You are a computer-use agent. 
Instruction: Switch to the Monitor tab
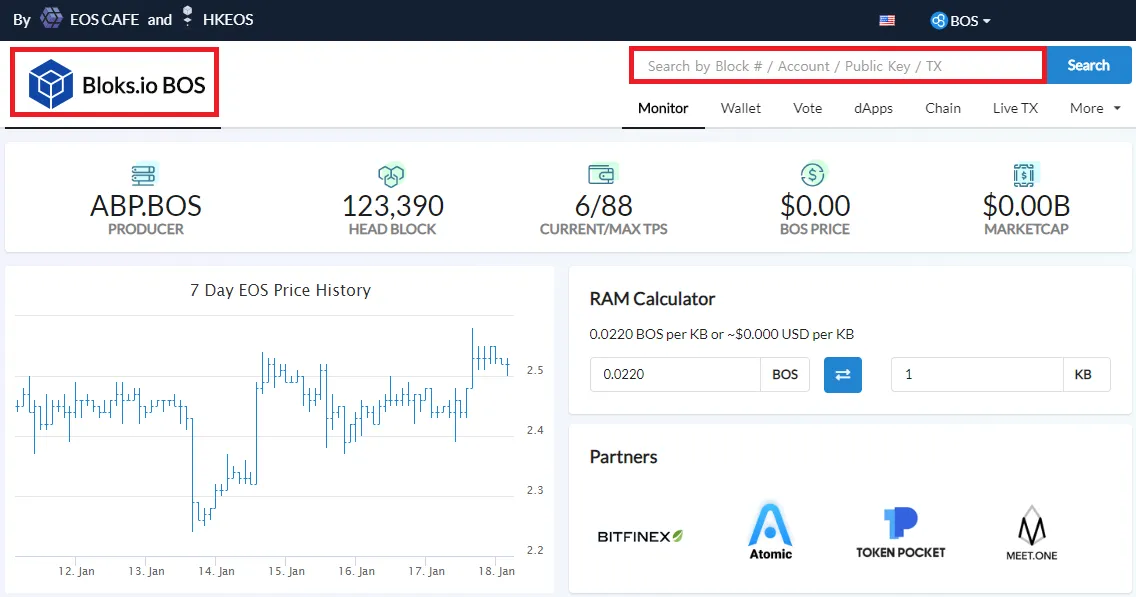point(663,108)
